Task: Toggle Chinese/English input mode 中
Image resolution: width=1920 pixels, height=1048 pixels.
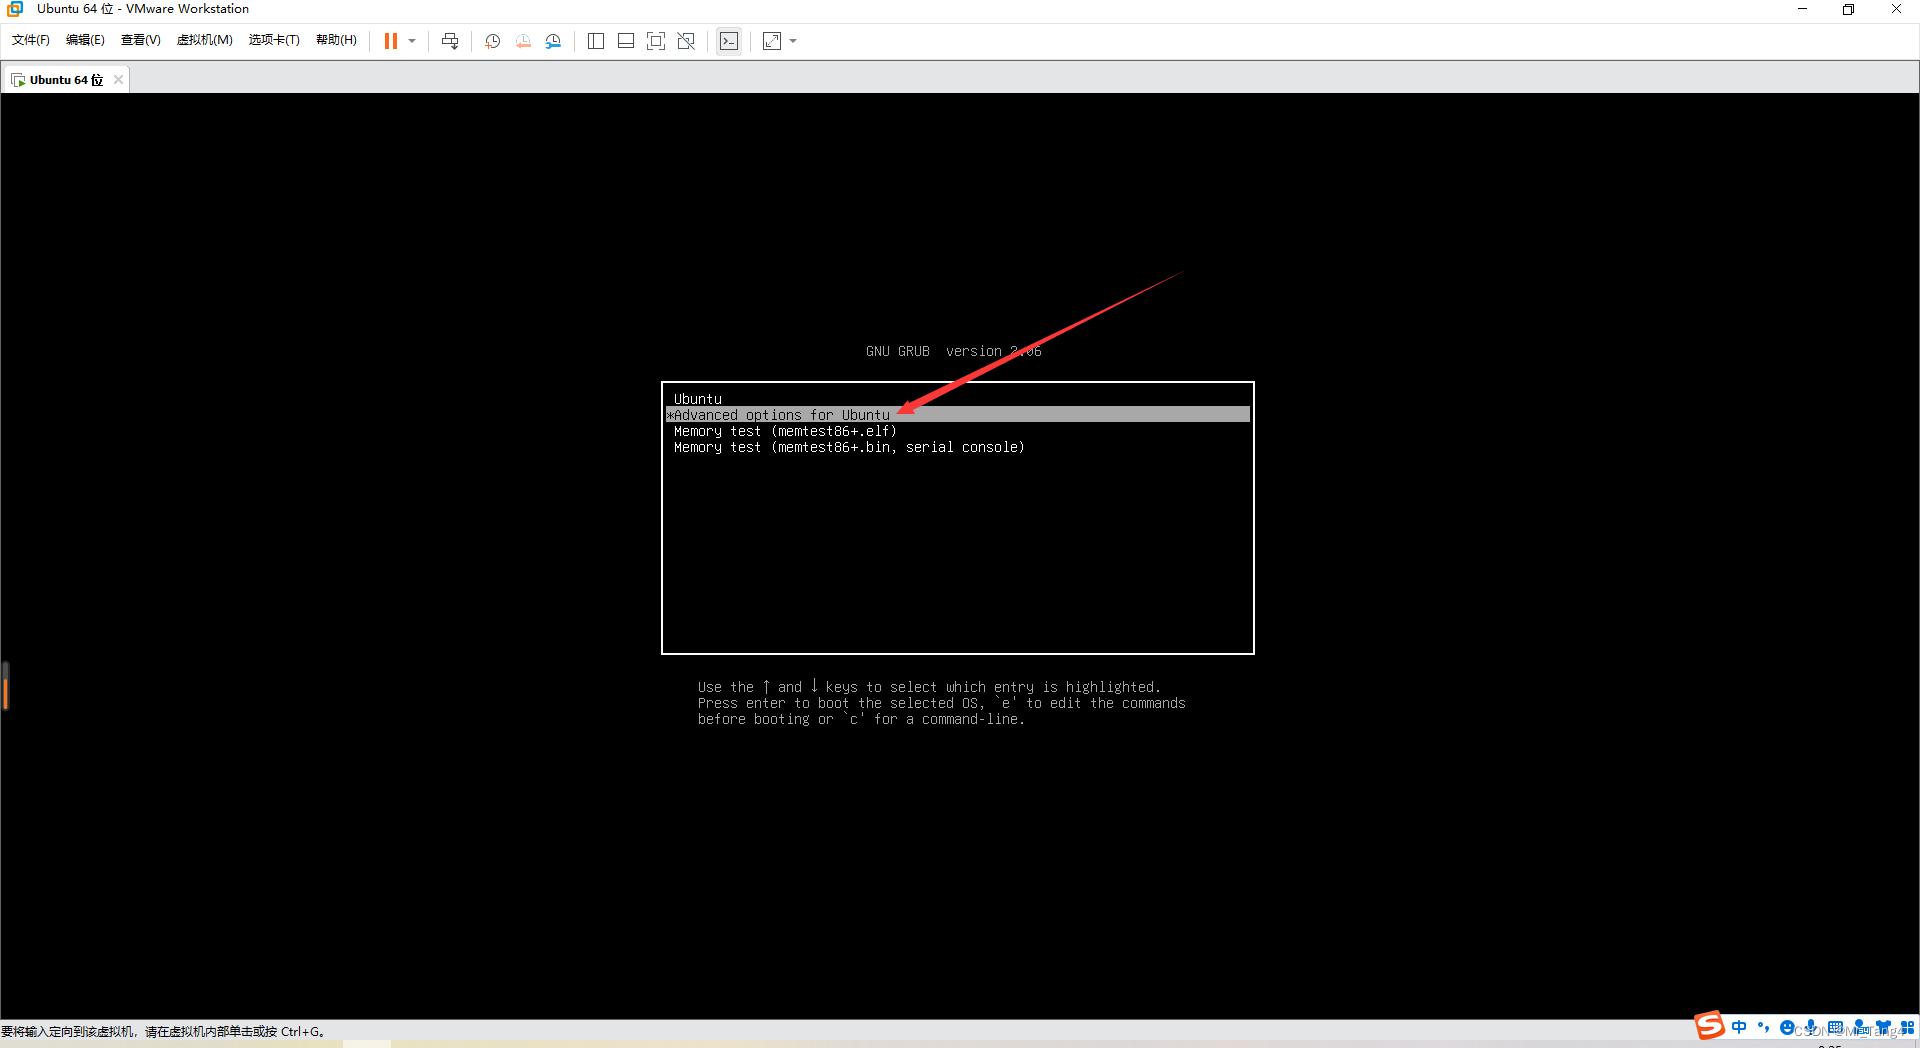Action: 1739,1027
